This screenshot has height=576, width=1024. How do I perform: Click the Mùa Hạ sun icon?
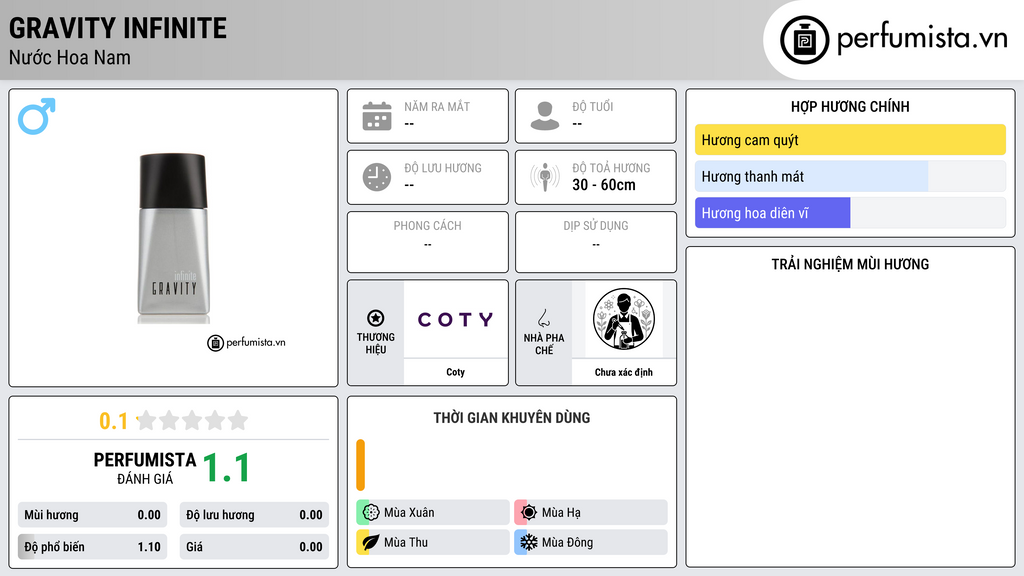point(529,513)
